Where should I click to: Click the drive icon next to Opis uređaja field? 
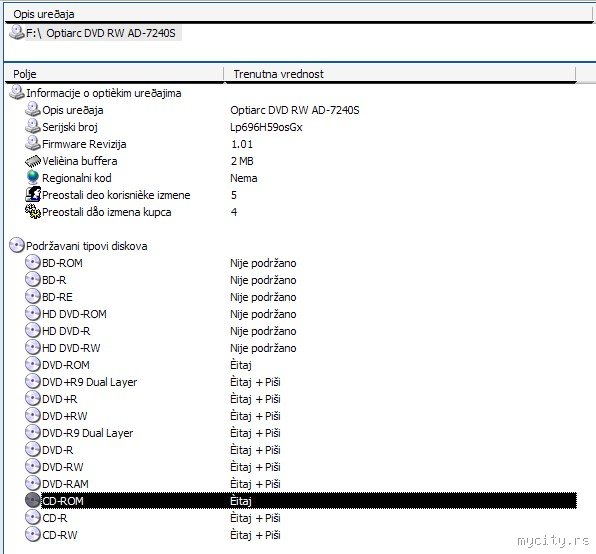[x=33, y=109]
